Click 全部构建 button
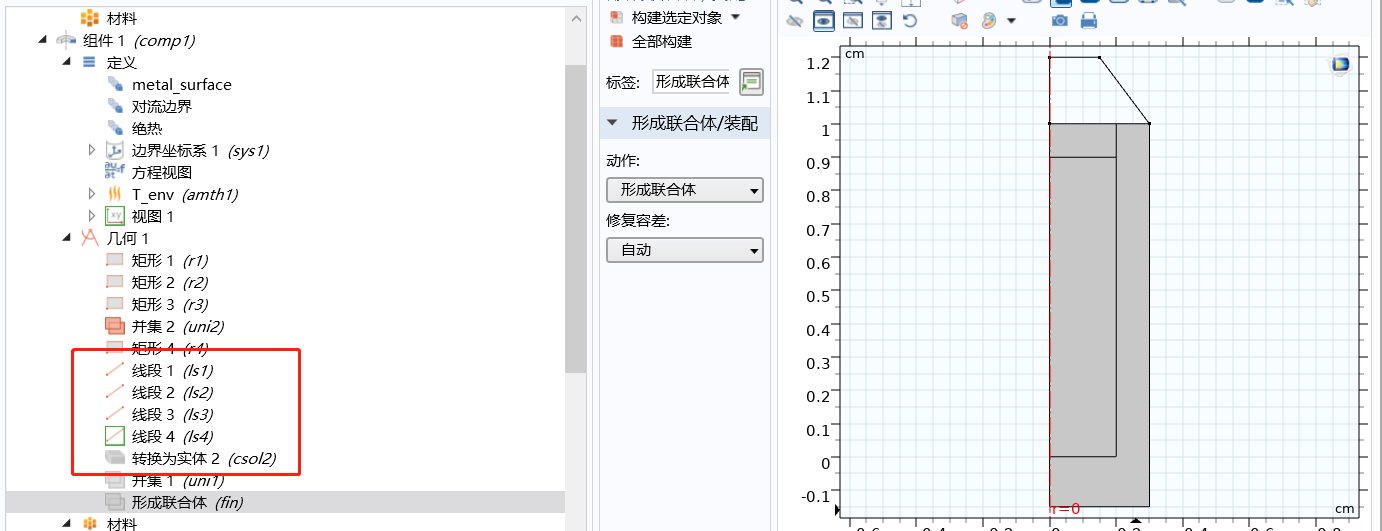 pos(650,41)
